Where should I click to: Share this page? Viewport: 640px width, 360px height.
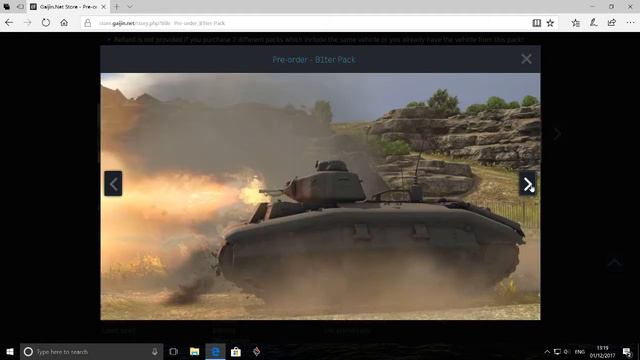(611, 23)
